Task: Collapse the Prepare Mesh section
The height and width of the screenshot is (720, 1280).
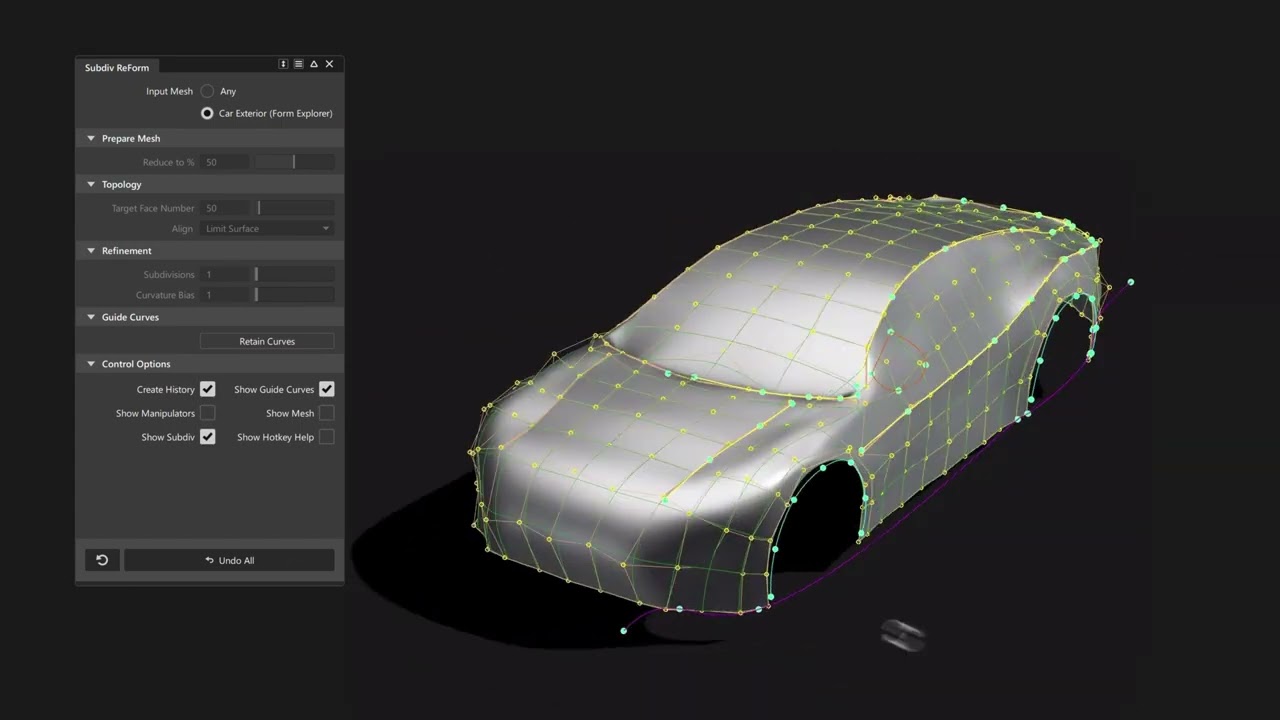Action: pyautogui.click(x=91, y=138)
